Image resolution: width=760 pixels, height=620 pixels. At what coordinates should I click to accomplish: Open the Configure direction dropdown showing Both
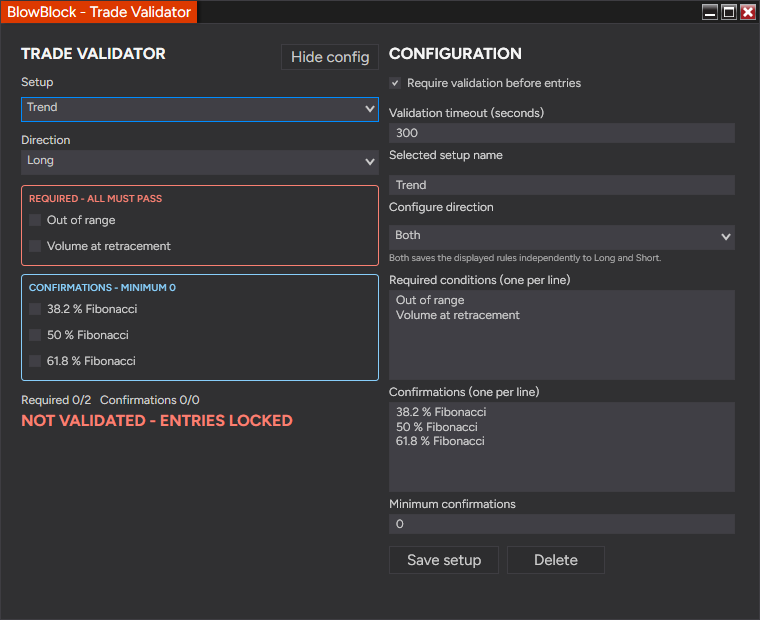click(562, 237)
